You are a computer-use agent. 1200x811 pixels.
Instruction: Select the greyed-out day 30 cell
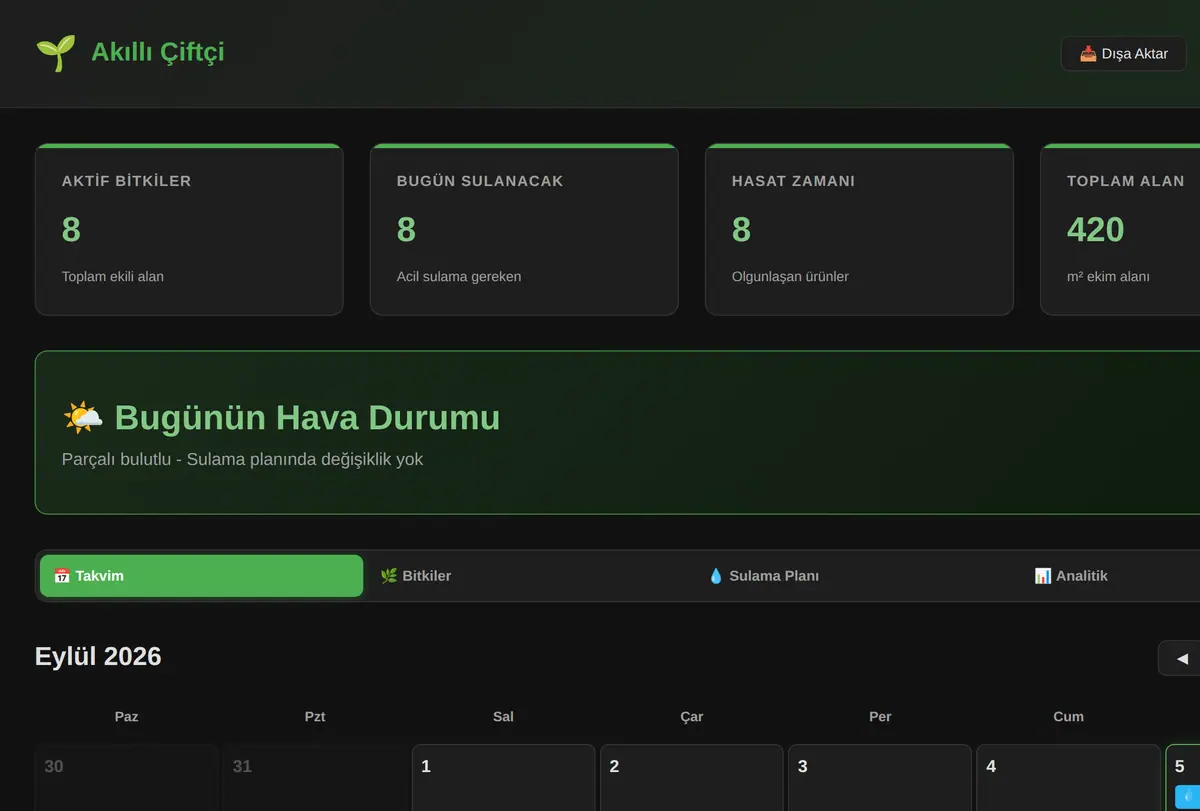pos(126,778)
